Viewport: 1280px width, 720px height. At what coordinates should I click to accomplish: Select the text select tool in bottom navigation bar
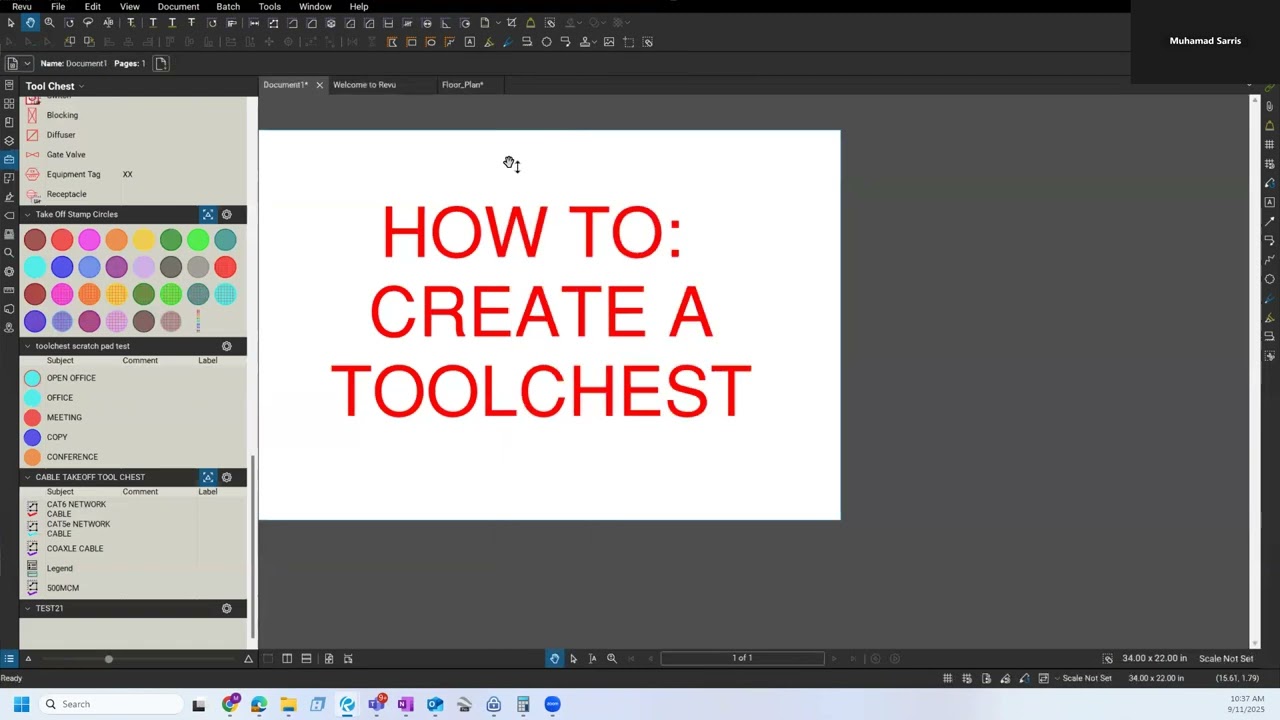coord(592,658)
